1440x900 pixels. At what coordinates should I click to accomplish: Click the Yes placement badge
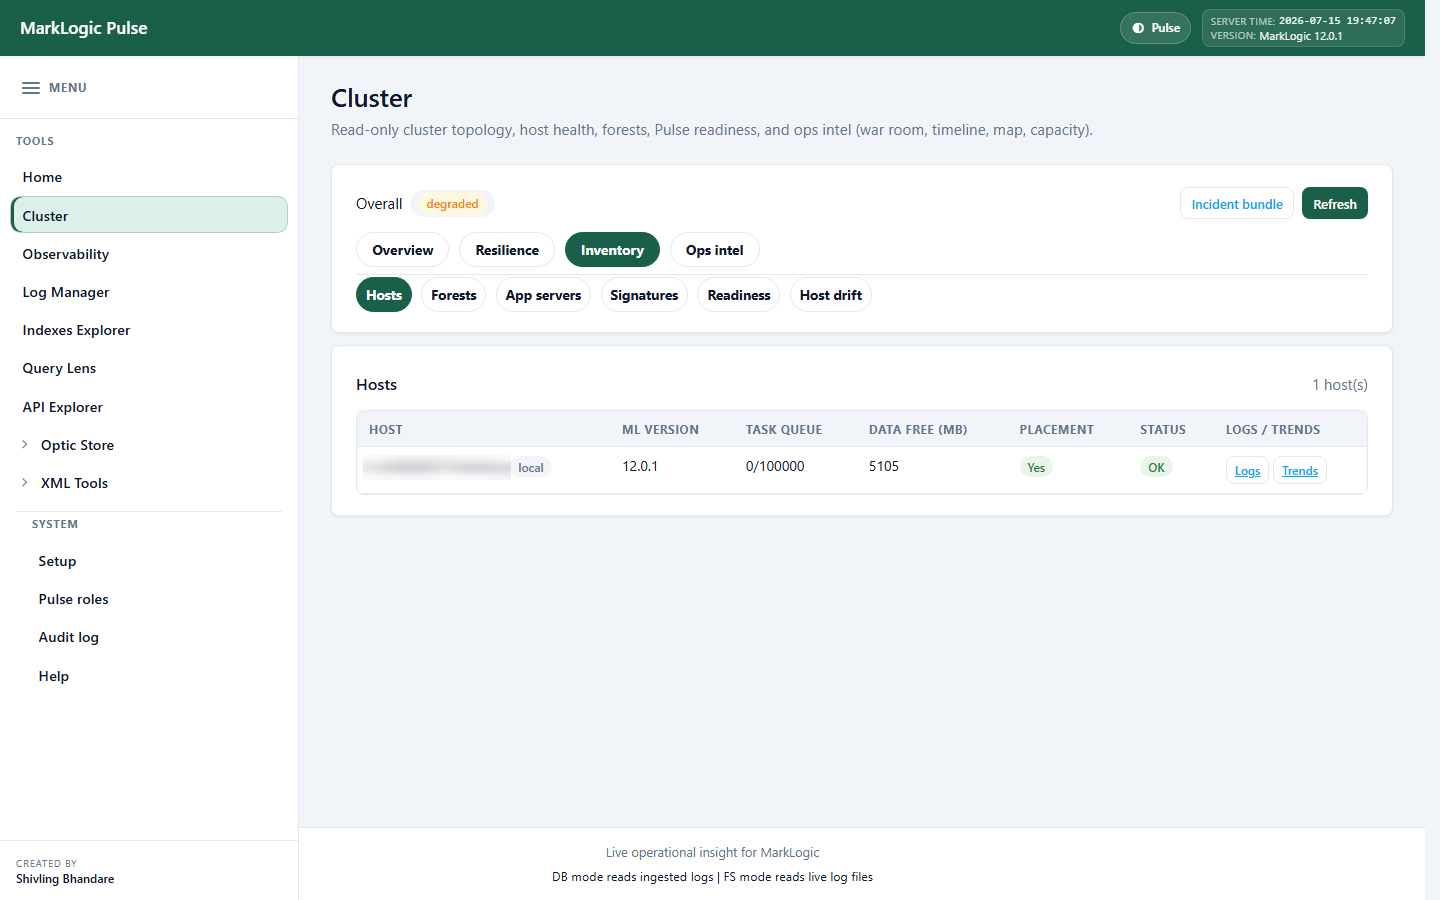[1036, 467]
